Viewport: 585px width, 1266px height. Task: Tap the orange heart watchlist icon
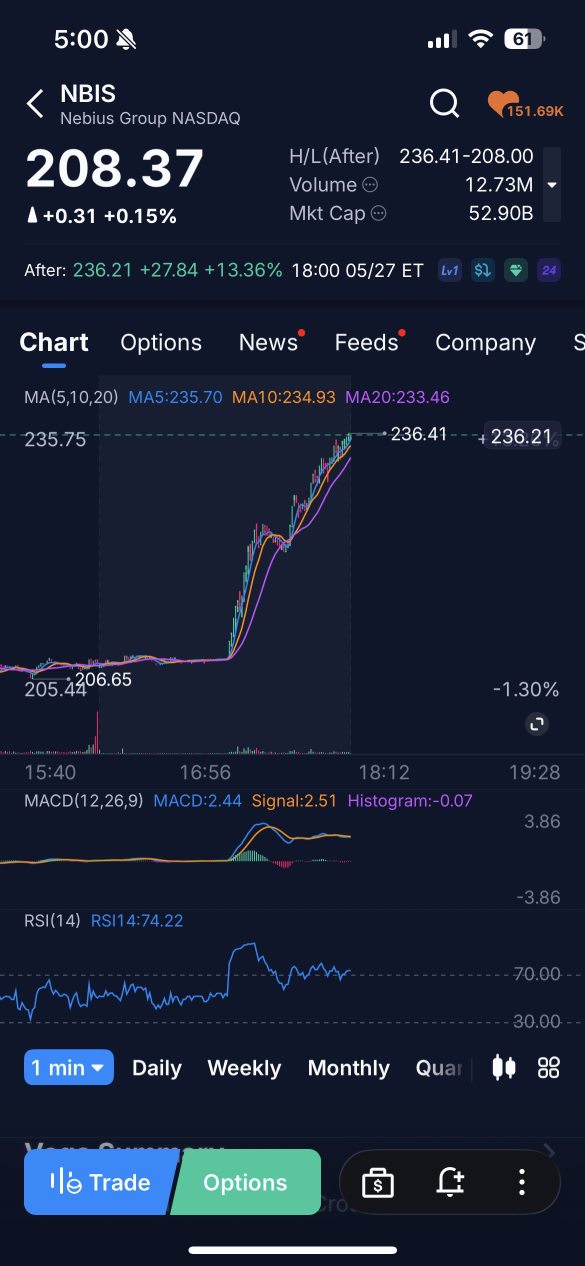pos(499,103)
